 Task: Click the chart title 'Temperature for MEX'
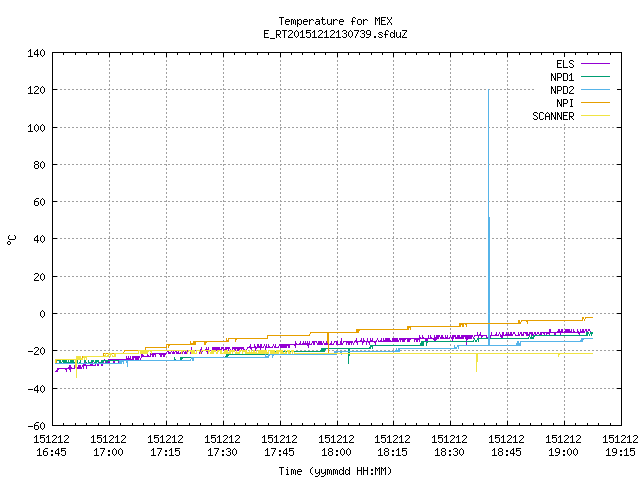click(335, 21)
